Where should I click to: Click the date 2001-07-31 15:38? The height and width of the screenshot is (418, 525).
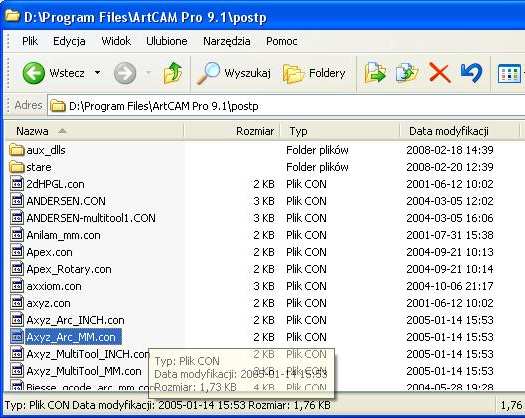pyautogui.click(x=450, y=235)
